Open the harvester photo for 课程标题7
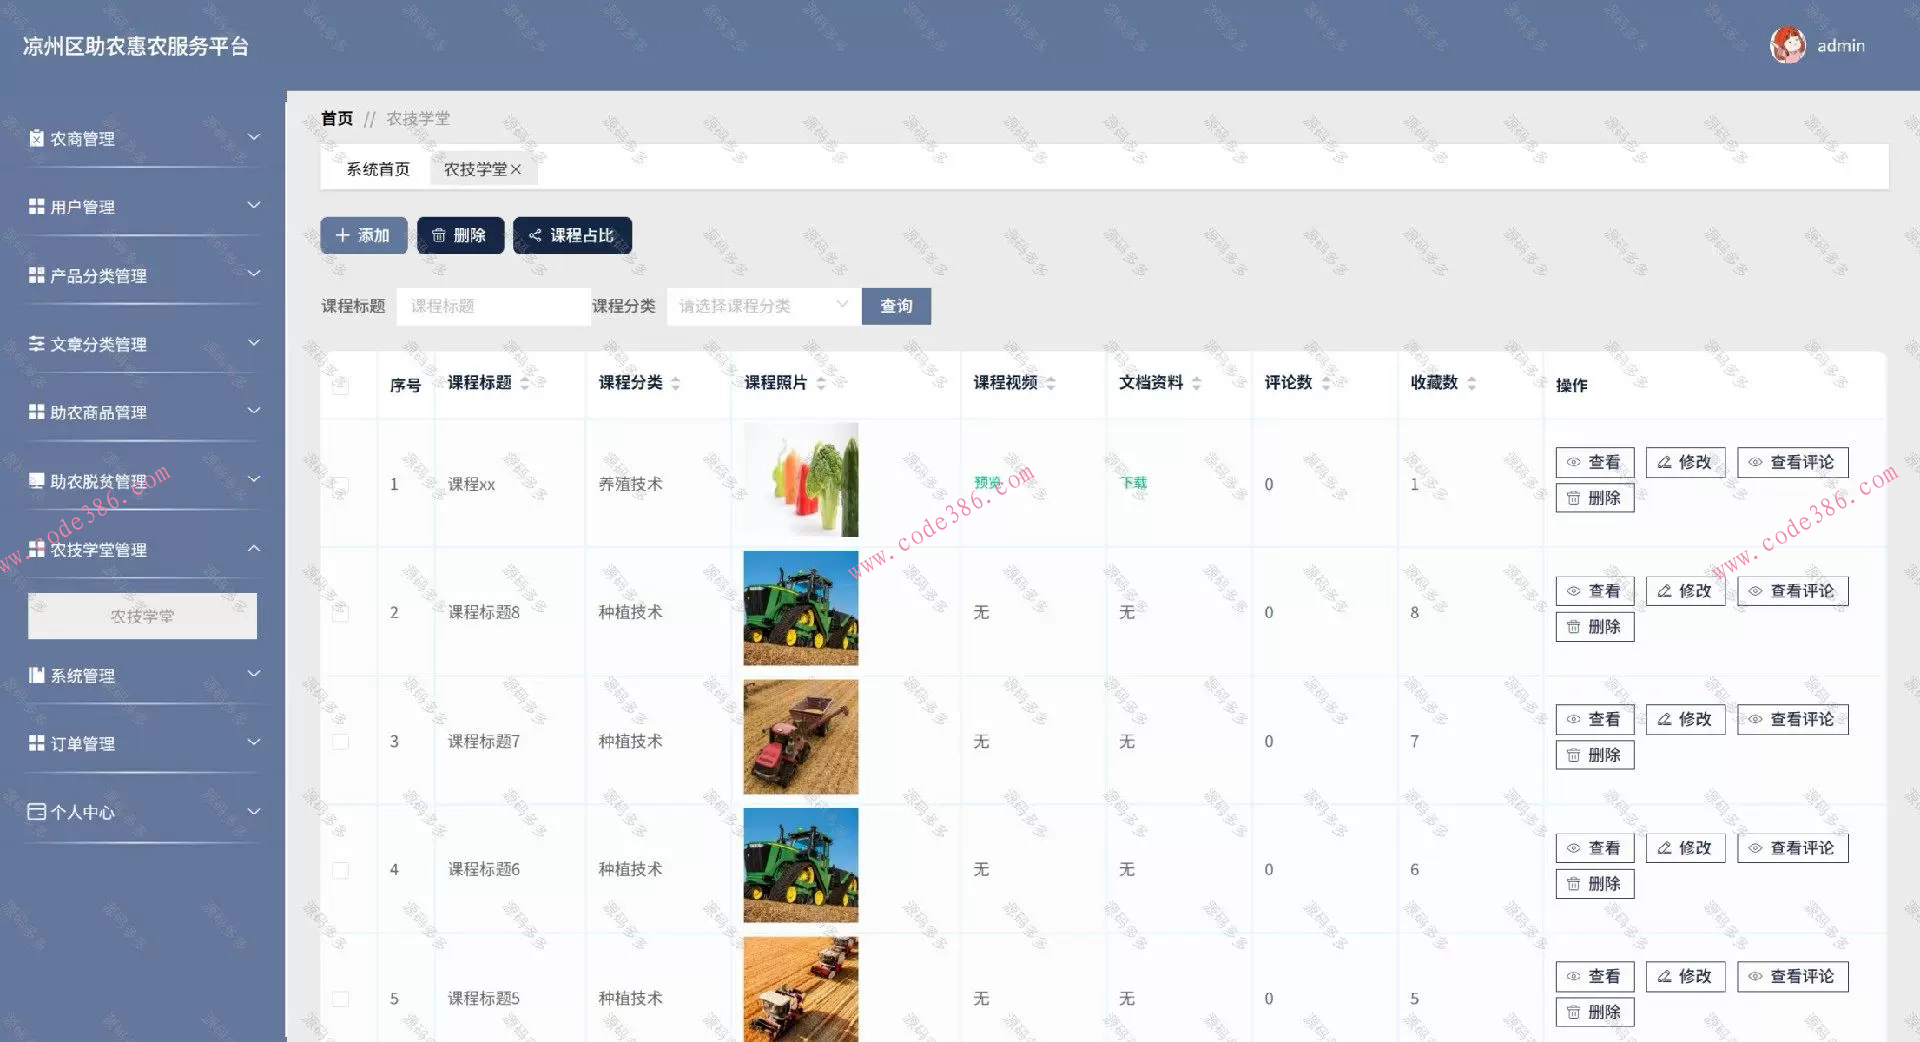This screenshot has width=1920, height=1042. [x=801, y=737]
